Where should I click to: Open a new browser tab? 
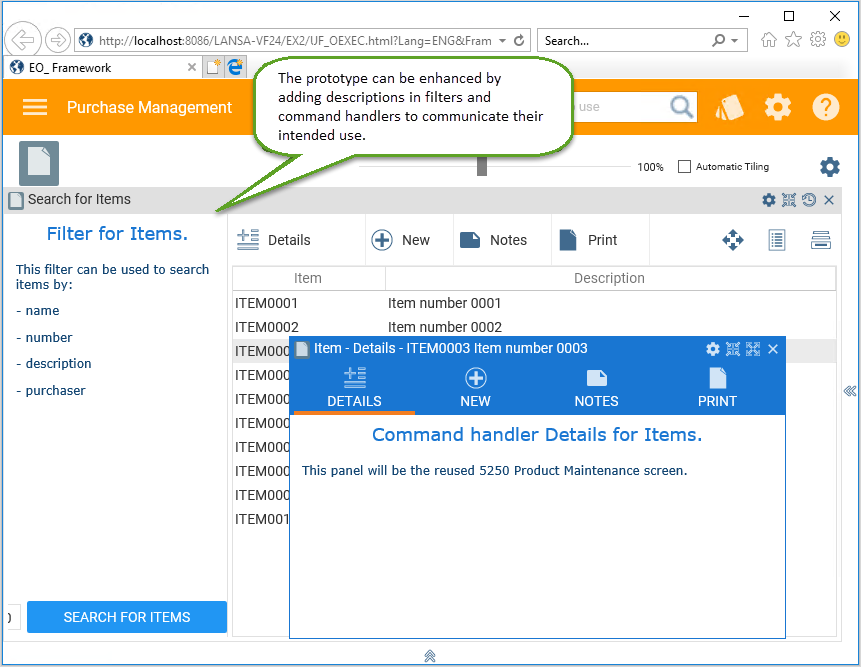213,67
